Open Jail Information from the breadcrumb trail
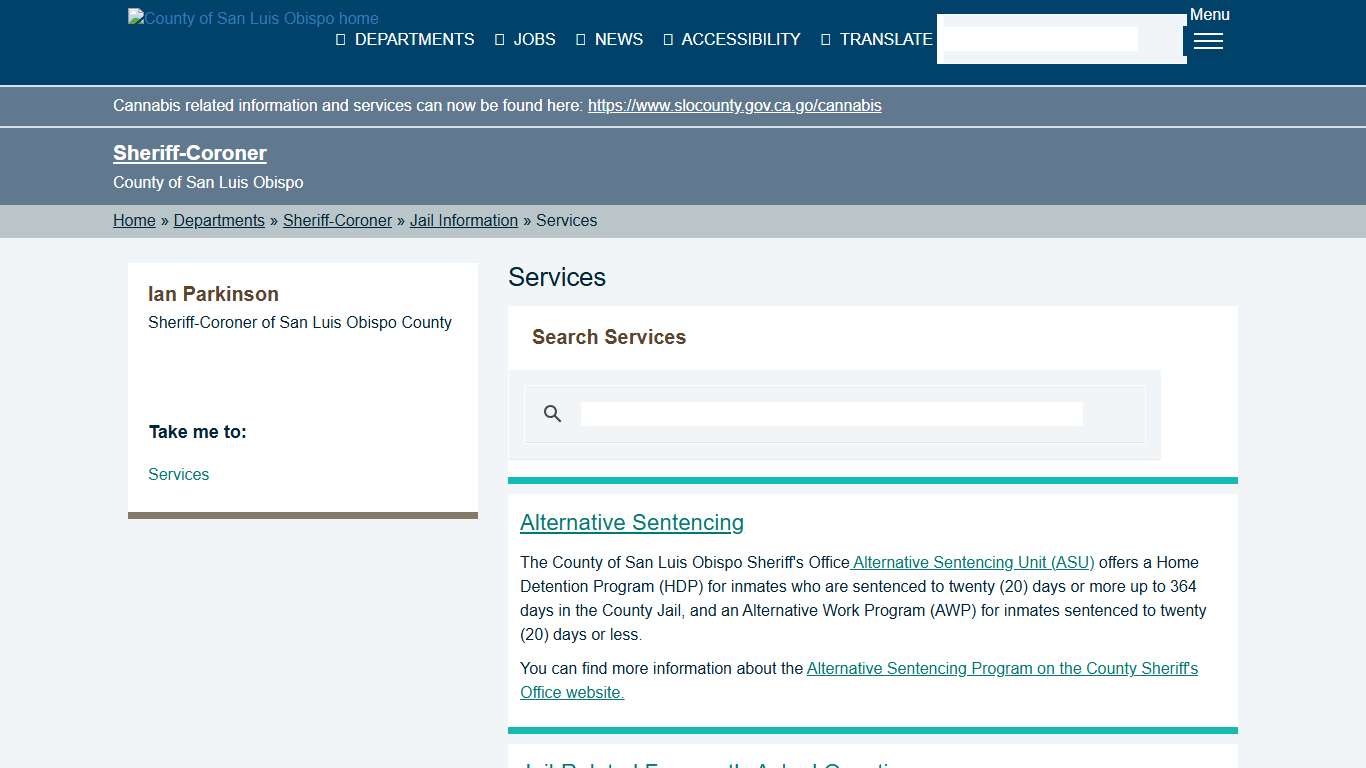 (x=463, y=220)
